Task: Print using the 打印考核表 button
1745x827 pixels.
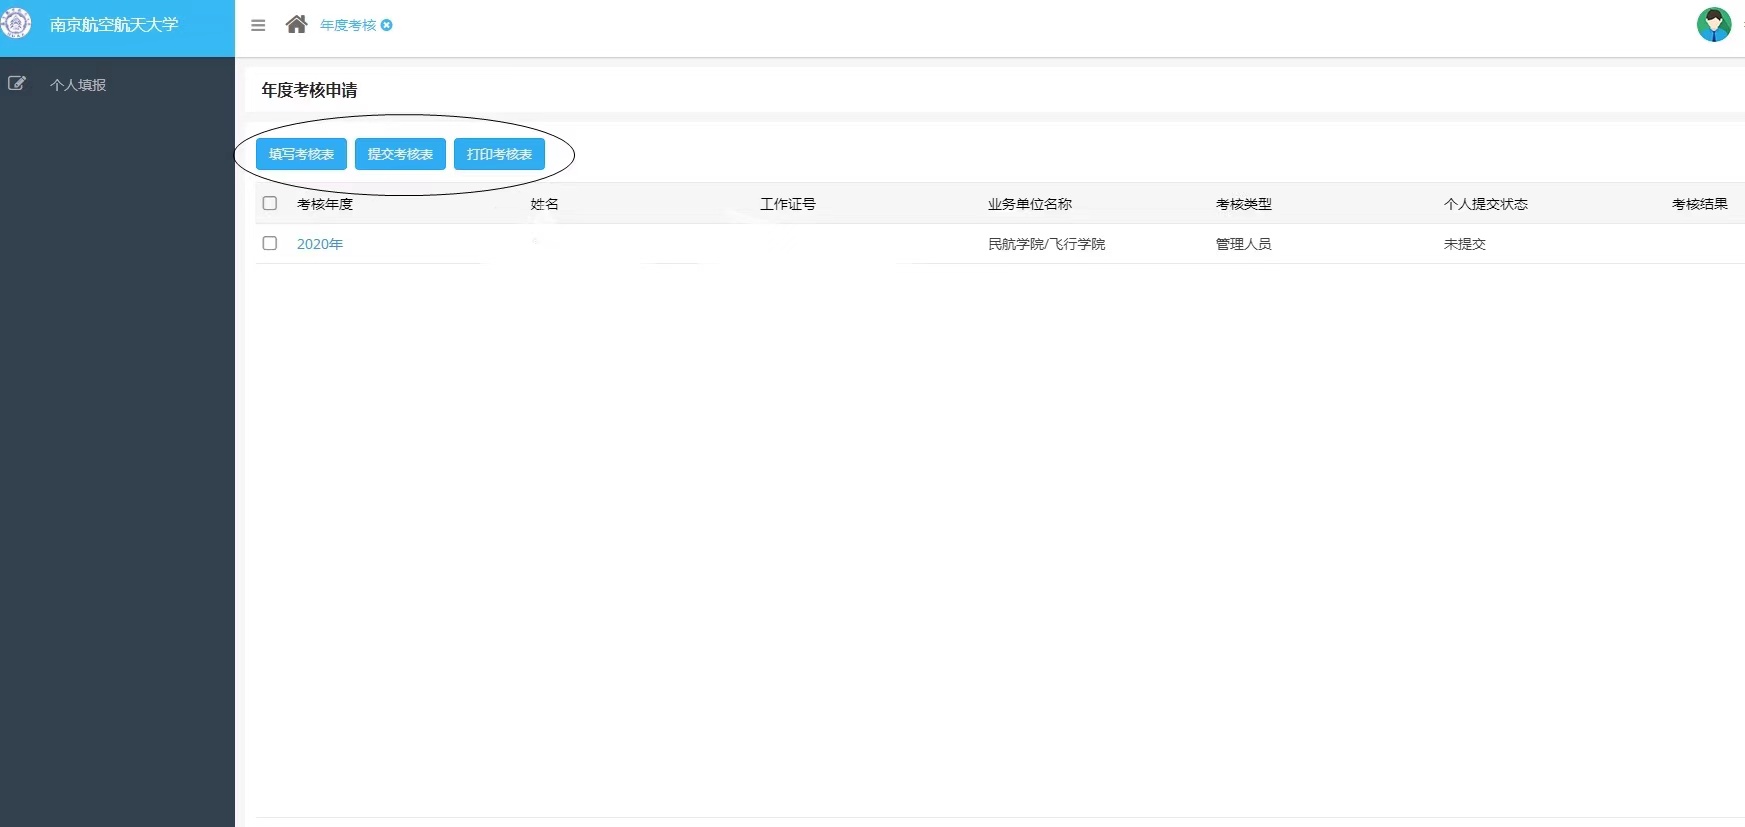Action: click(x=499, y=154)
